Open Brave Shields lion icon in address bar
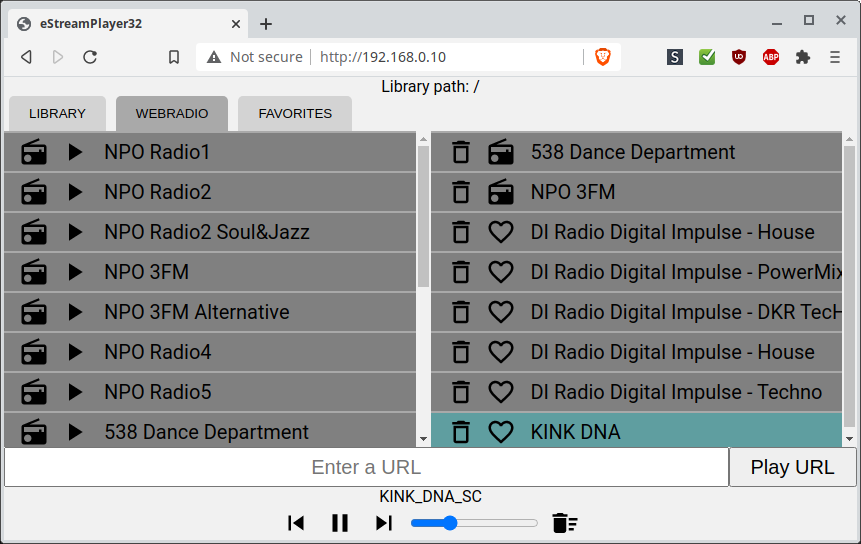 click(603, 57)
